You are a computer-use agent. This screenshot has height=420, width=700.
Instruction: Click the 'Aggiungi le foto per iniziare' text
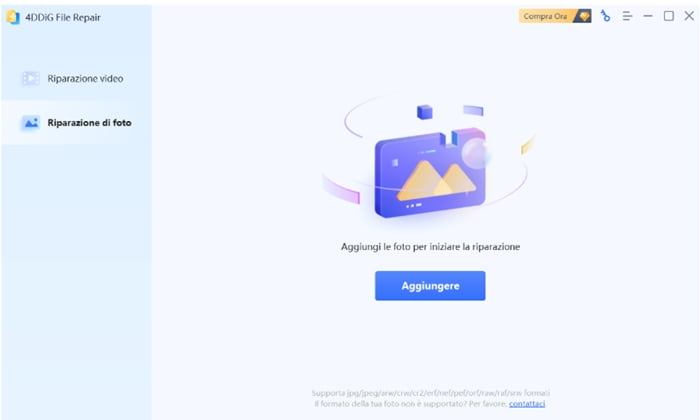point(430,247)
